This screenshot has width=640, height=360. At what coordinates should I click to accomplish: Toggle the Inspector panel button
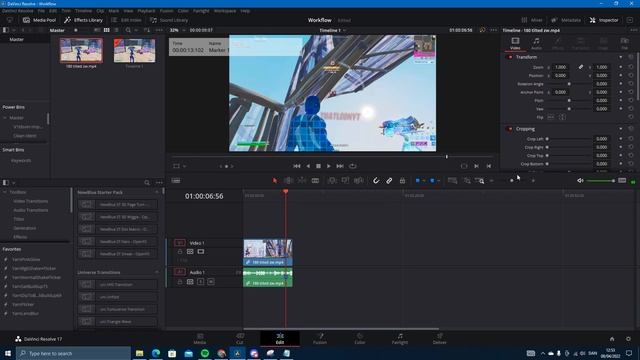click(604, 20)
